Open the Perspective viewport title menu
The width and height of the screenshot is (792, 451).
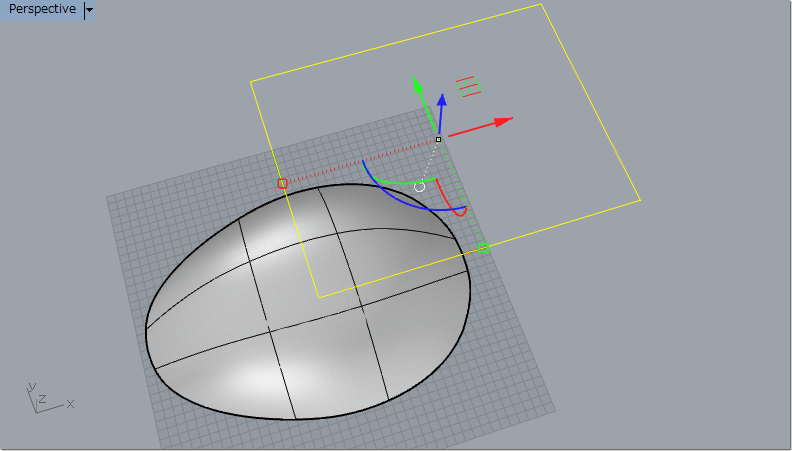coord(42,9)
